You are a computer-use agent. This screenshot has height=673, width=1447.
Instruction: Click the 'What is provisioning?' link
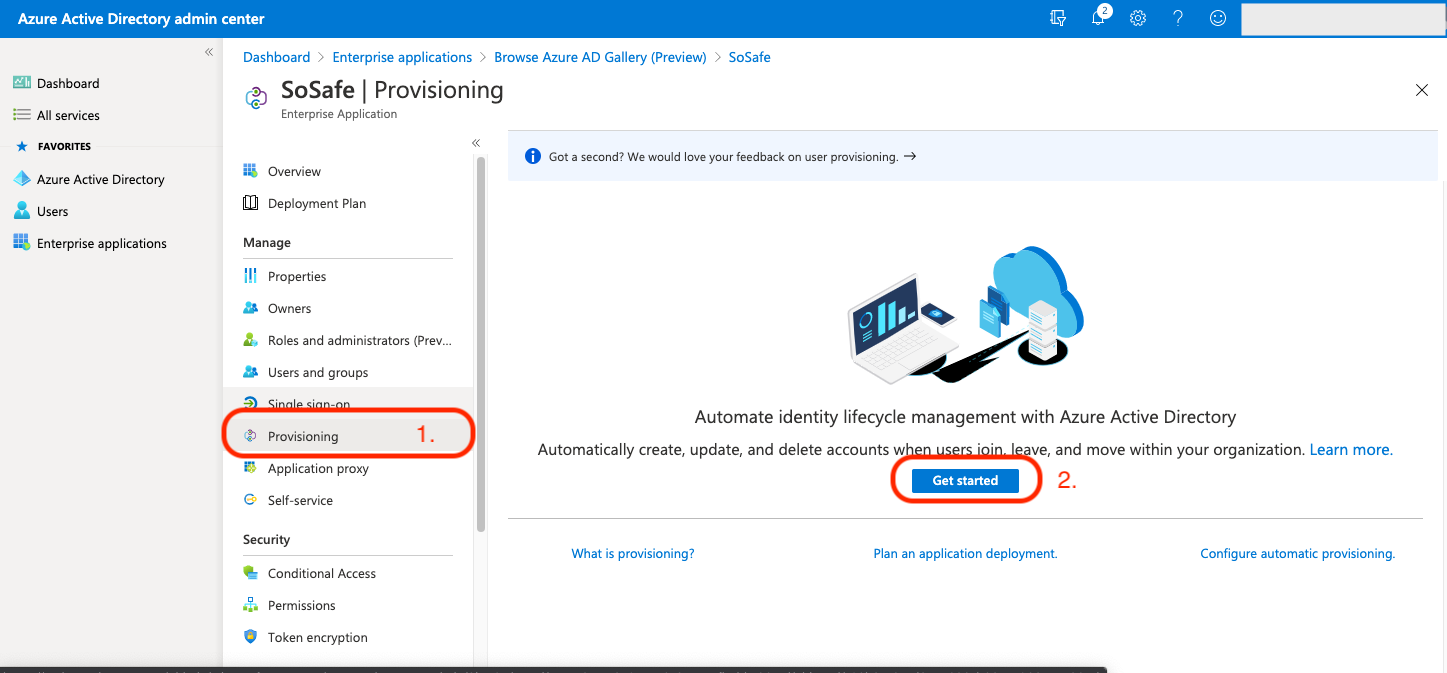[632, 553]
